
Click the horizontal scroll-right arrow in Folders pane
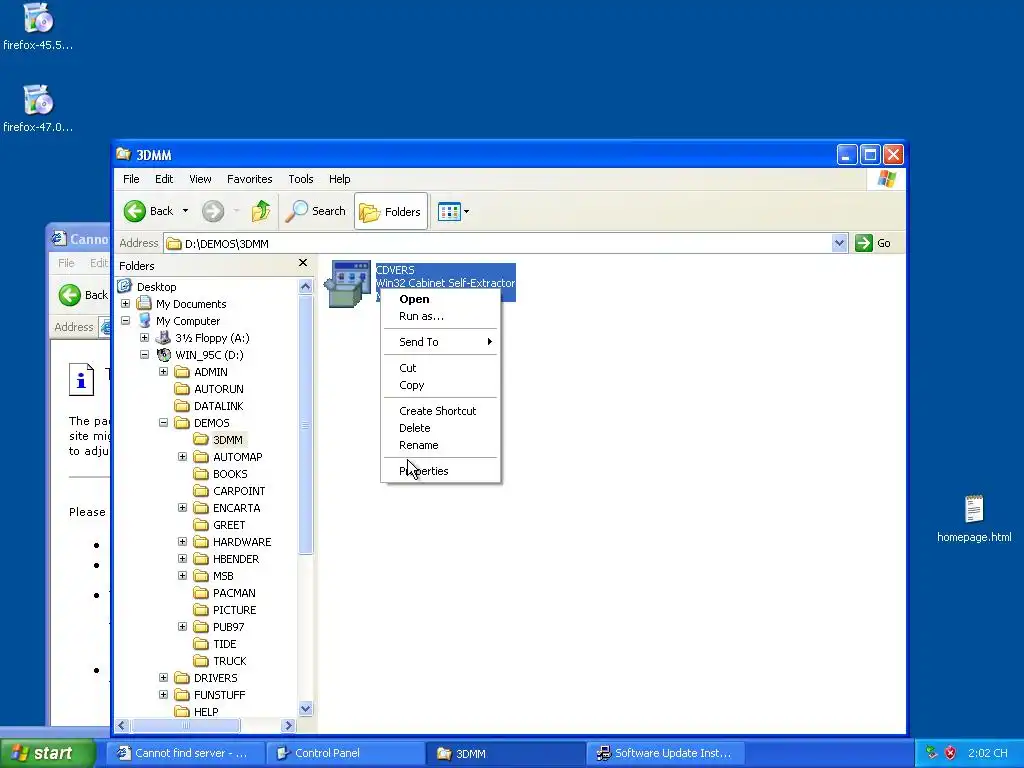point(288,726)
